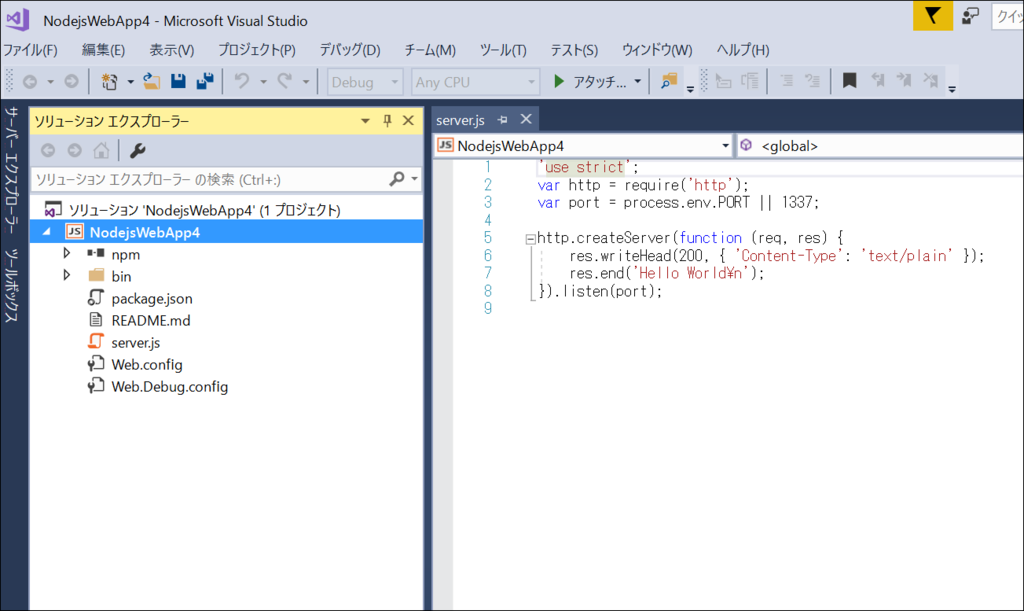
Task: Open the File menu
Action: click(30, 50)
